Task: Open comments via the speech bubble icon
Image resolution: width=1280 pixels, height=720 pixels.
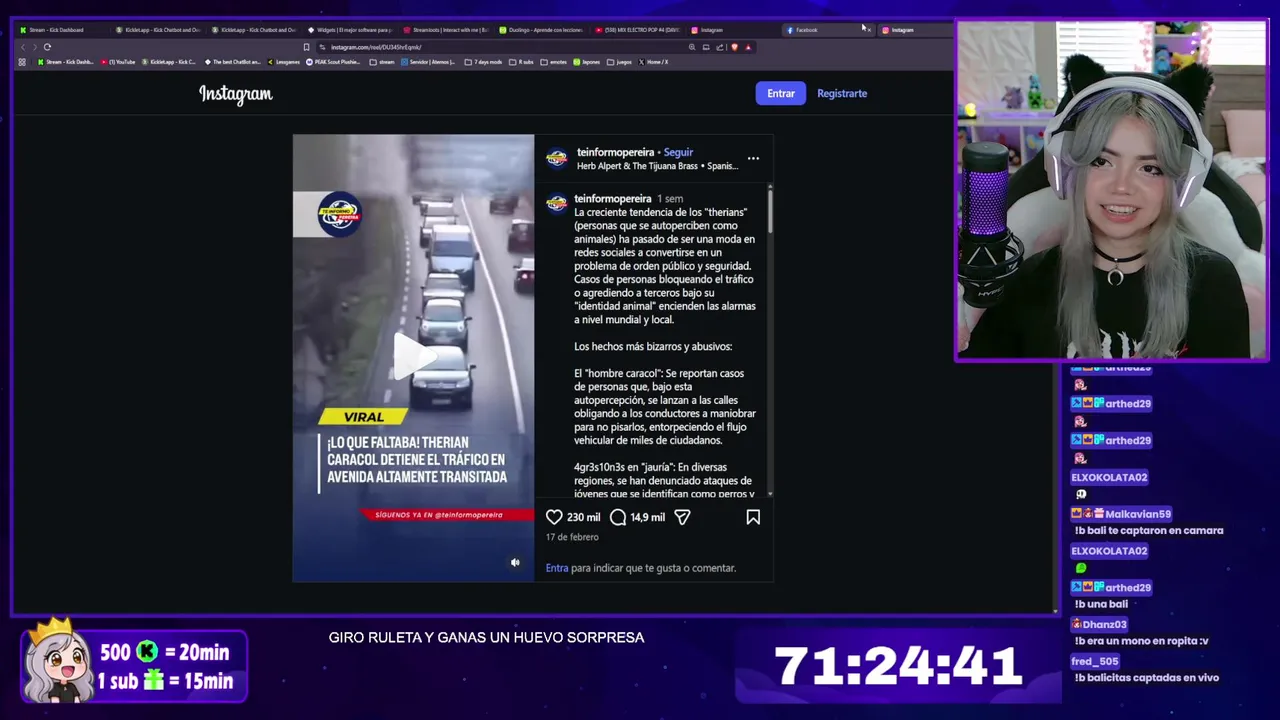Action: tap(618, 517)
